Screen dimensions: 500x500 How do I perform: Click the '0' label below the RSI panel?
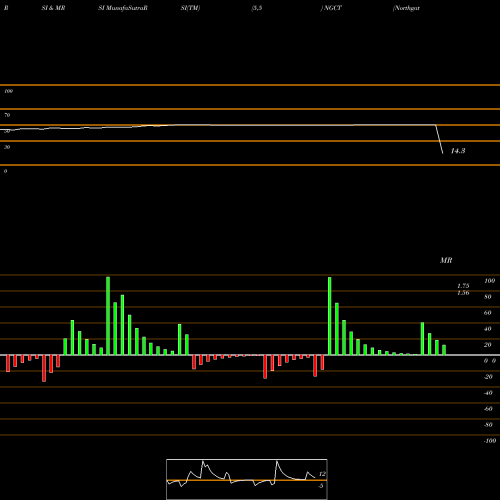[x=5, y=171]
